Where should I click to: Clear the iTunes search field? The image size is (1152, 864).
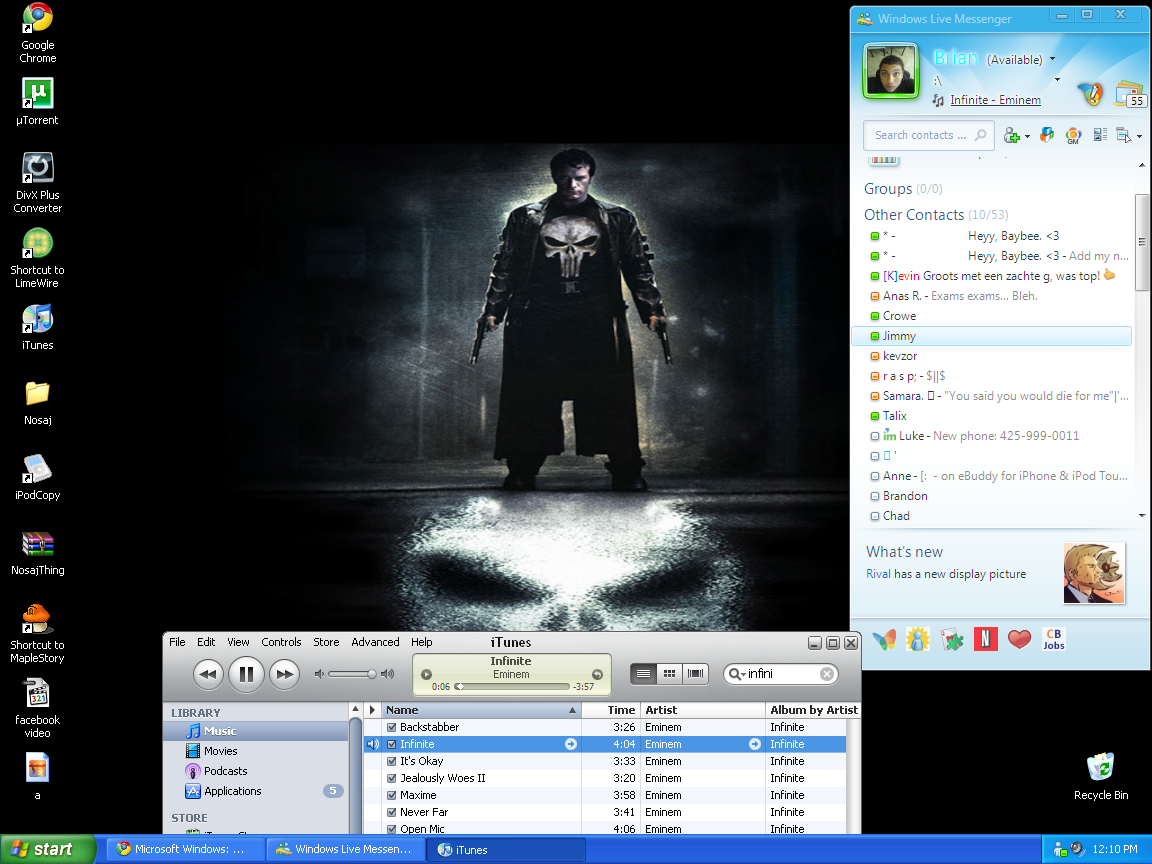827,674
